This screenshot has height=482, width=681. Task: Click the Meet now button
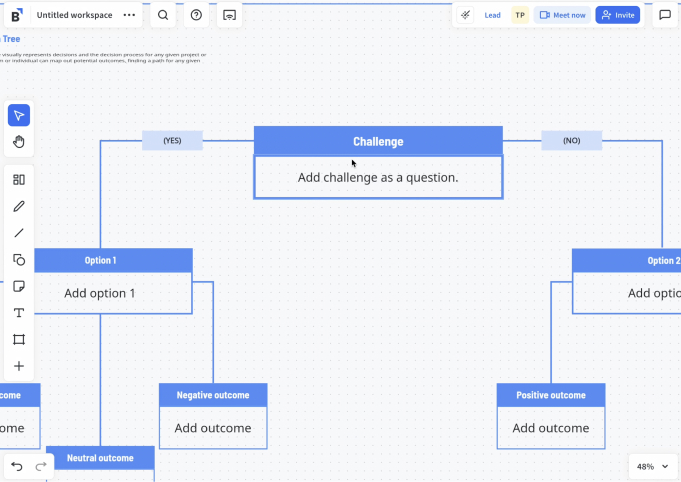(x=562, y=15)
